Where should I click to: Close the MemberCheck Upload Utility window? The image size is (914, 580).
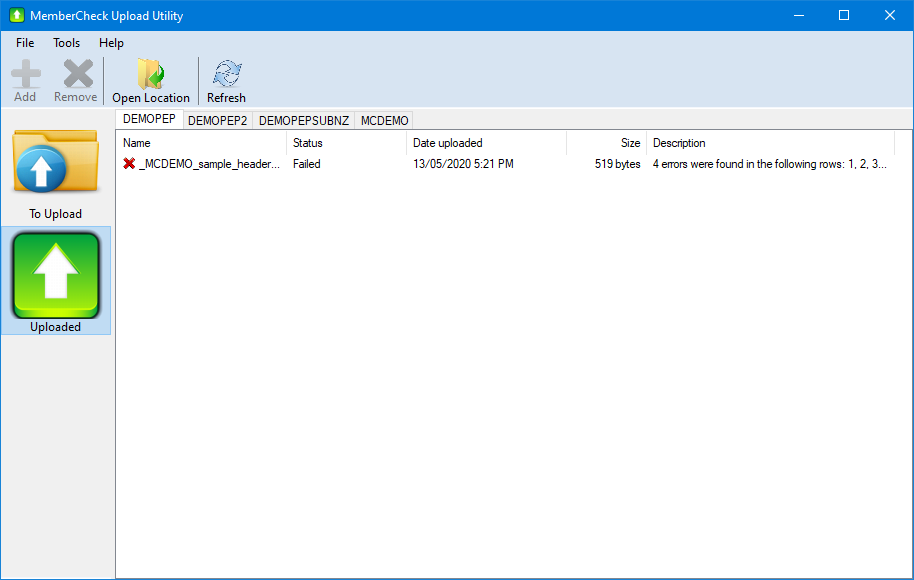[x=890, y=15]
